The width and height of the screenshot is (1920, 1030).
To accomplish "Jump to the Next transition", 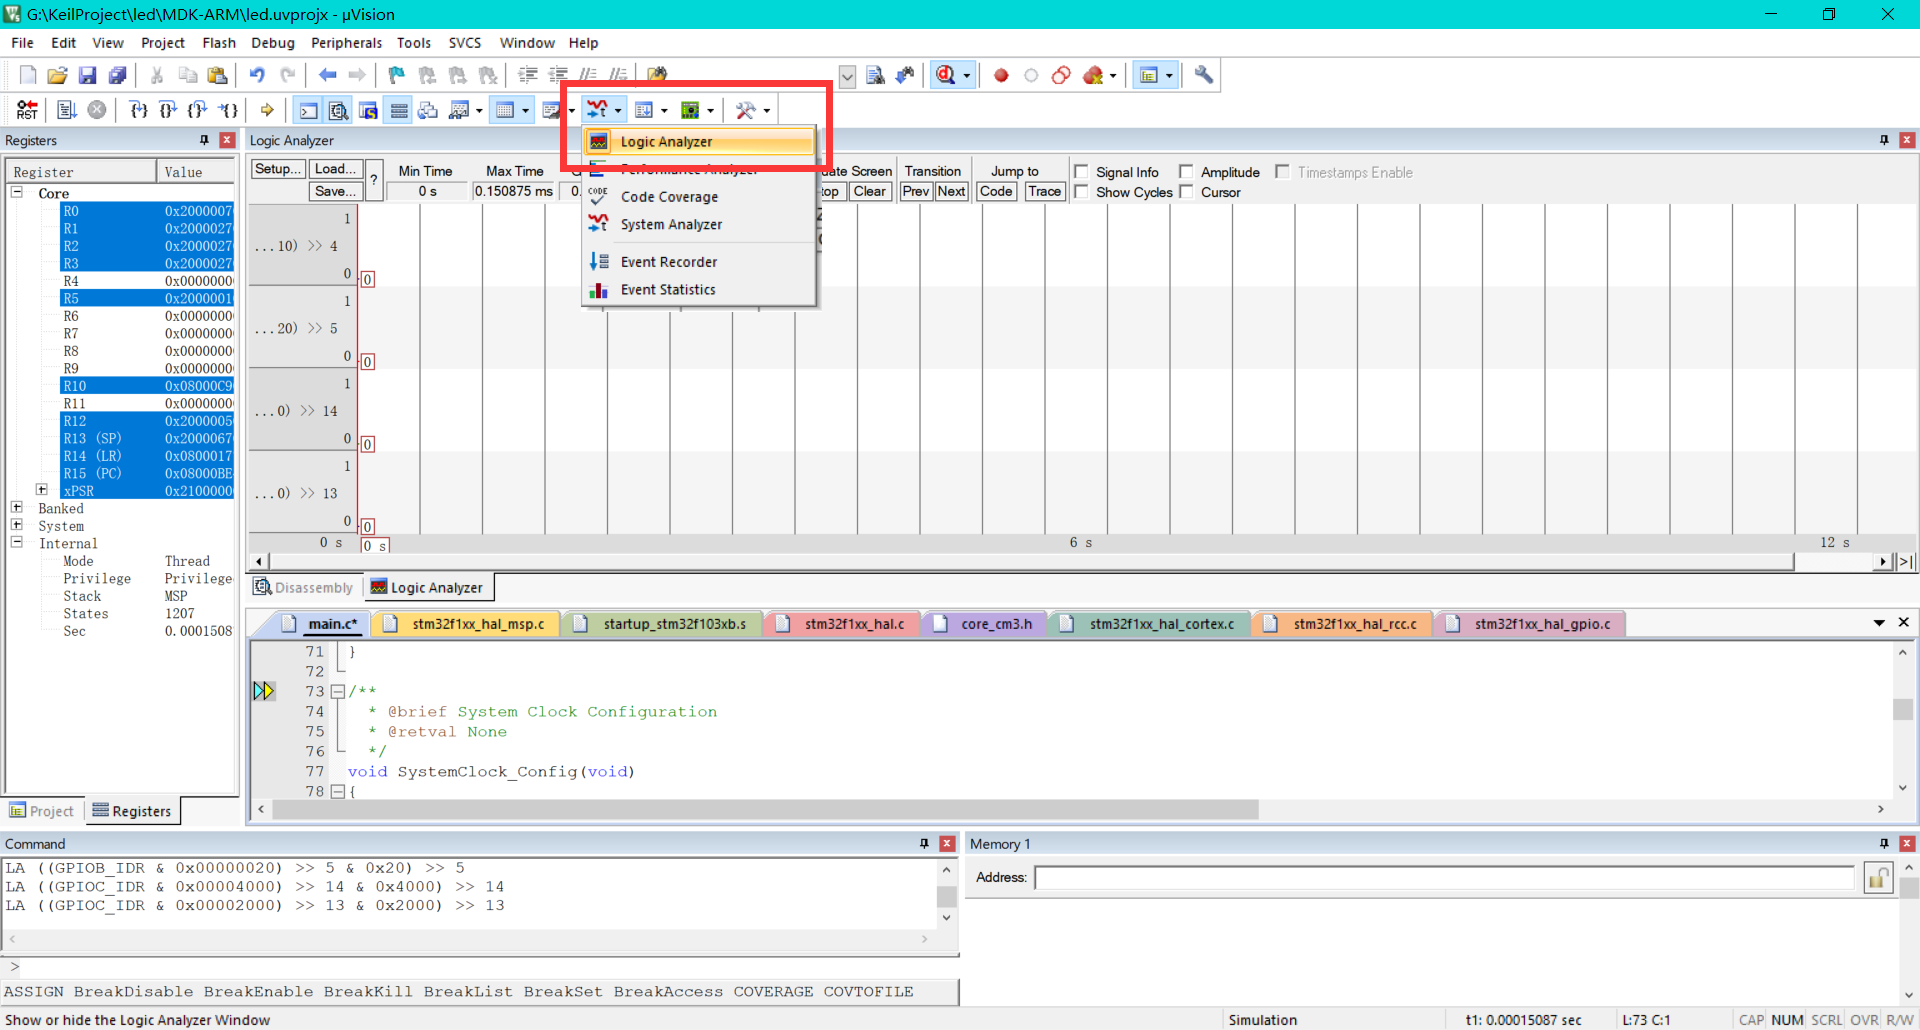I will pyautogui.click(x=951, y=191).
